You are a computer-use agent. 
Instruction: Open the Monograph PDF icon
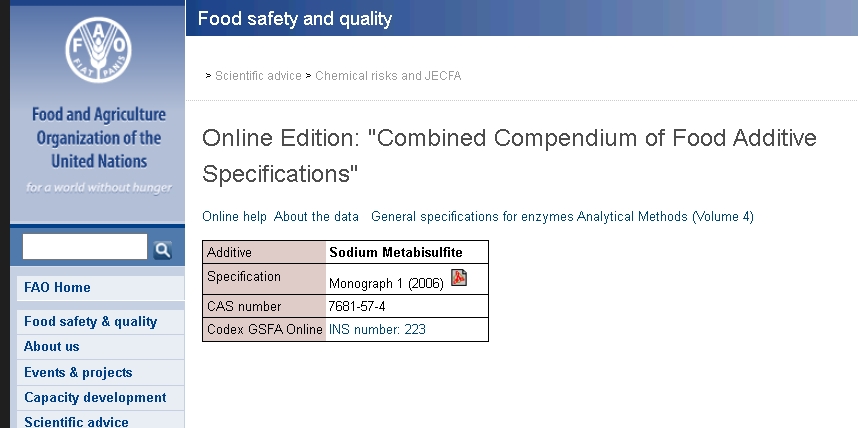pyautogui.click(x=459, y=277)
